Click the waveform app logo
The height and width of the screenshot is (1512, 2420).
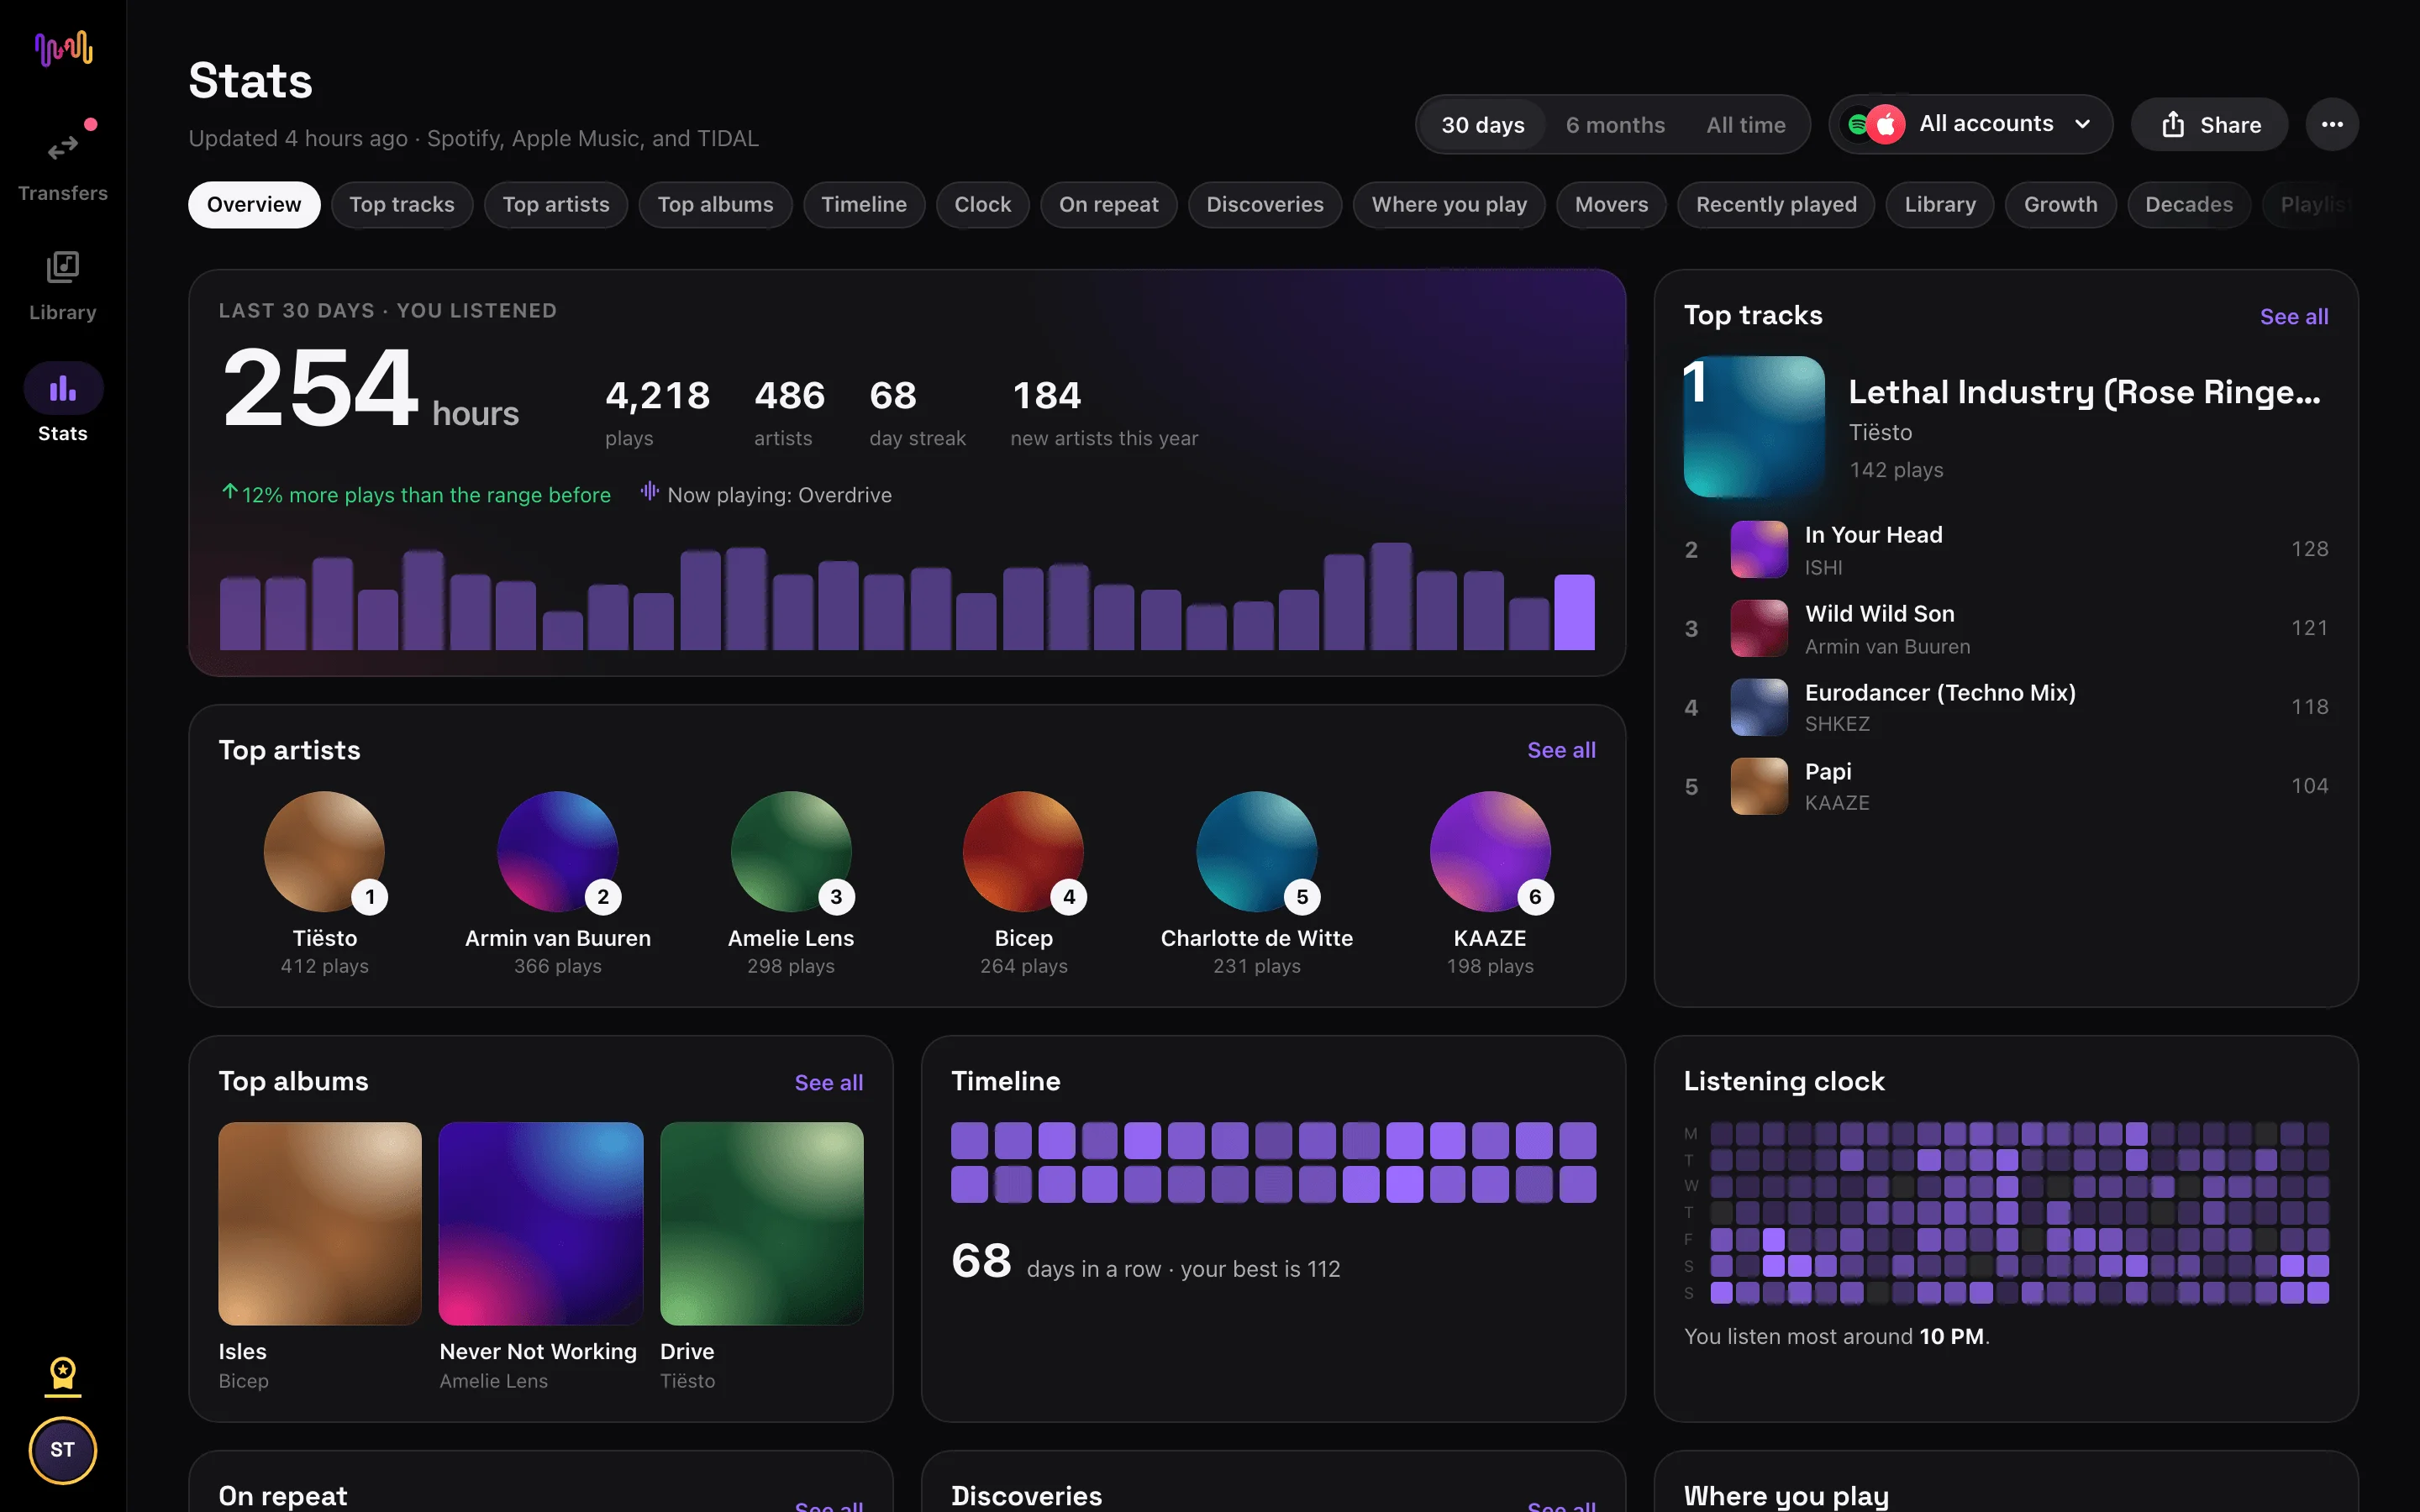pos(63,49)
